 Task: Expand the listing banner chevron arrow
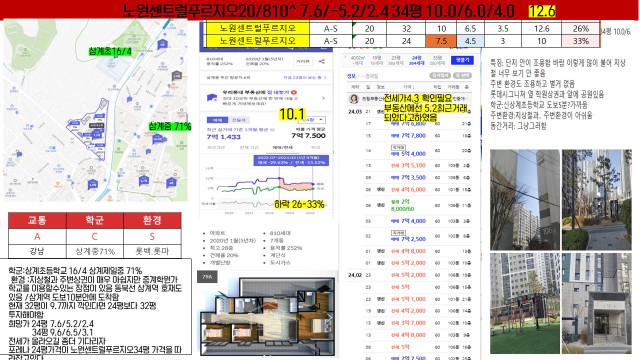pos(323,98)
